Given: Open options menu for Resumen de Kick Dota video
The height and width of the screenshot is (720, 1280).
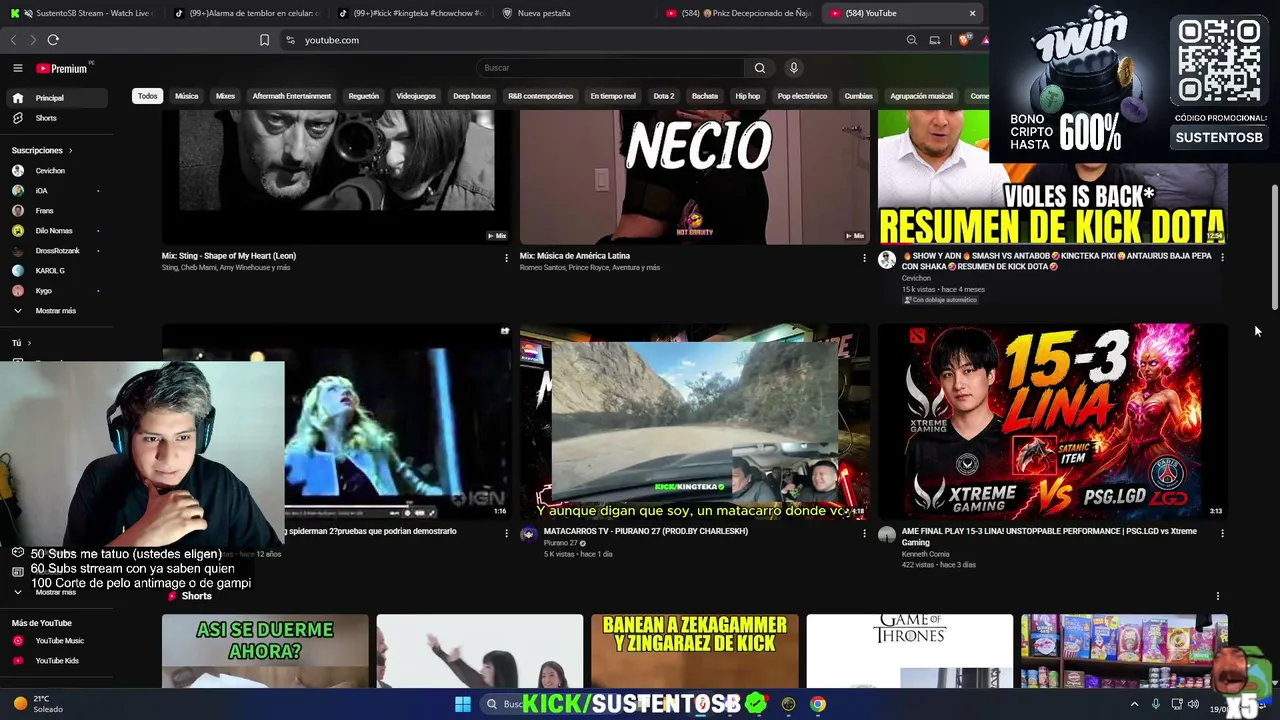Looking at the screenshot, I should point(1222,257).
